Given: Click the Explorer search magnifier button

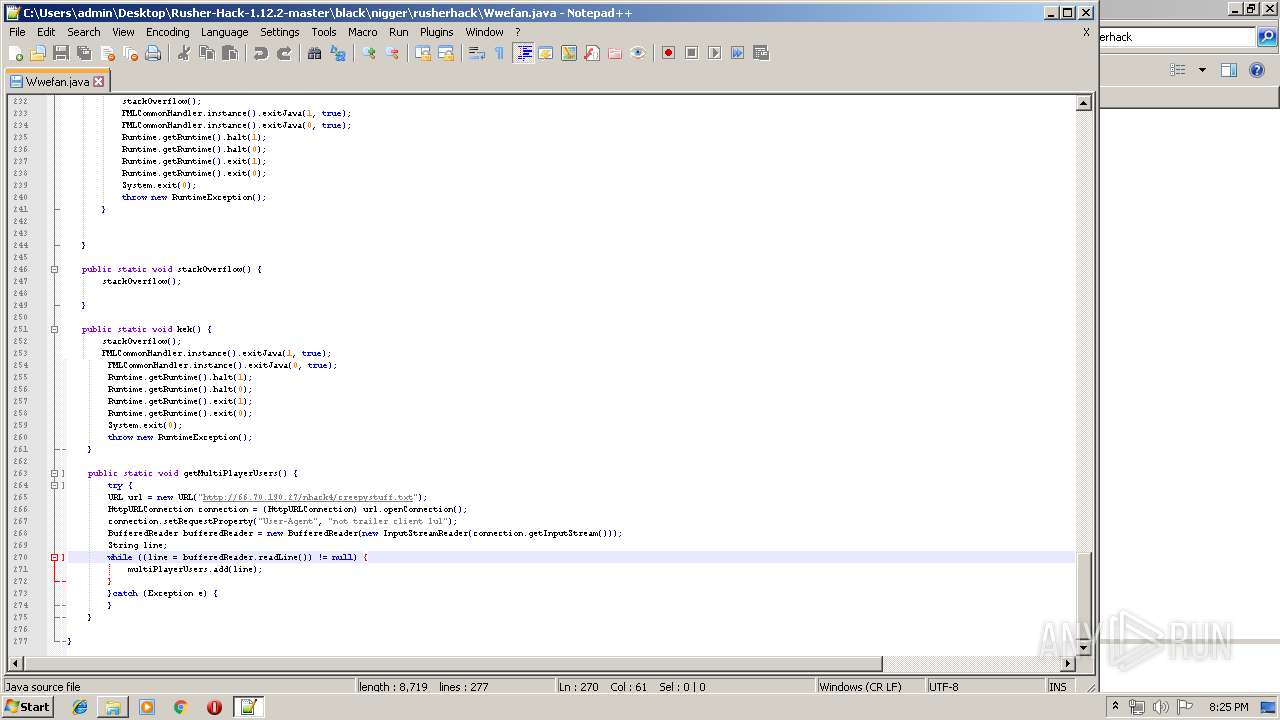Looking at the screenshot, I should (x=1267, y=37).
